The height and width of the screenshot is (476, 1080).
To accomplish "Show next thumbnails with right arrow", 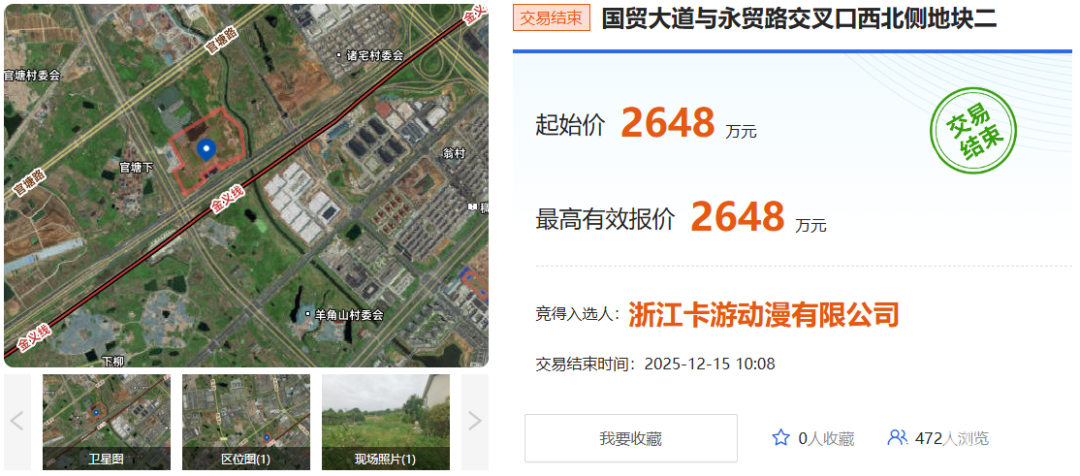I will [475, 421].
